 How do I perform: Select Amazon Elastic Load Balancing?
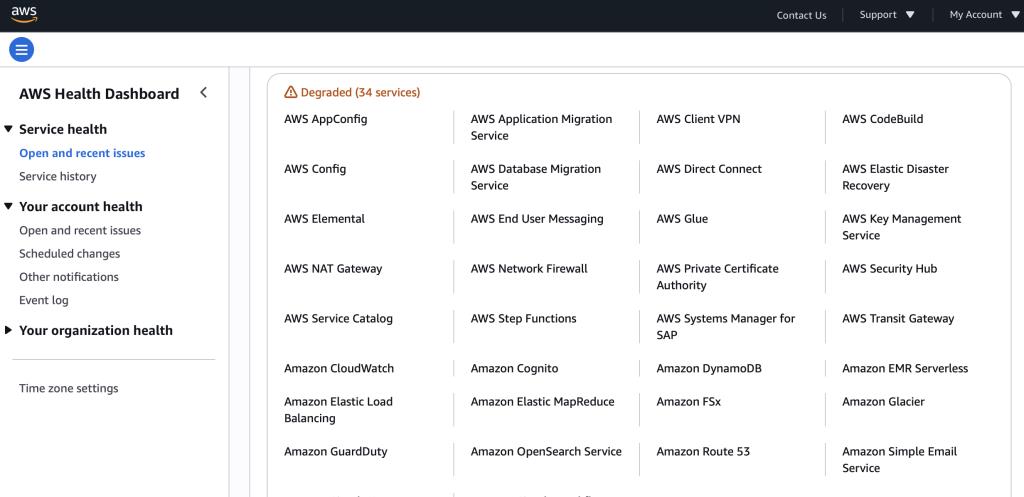[338, 410]
